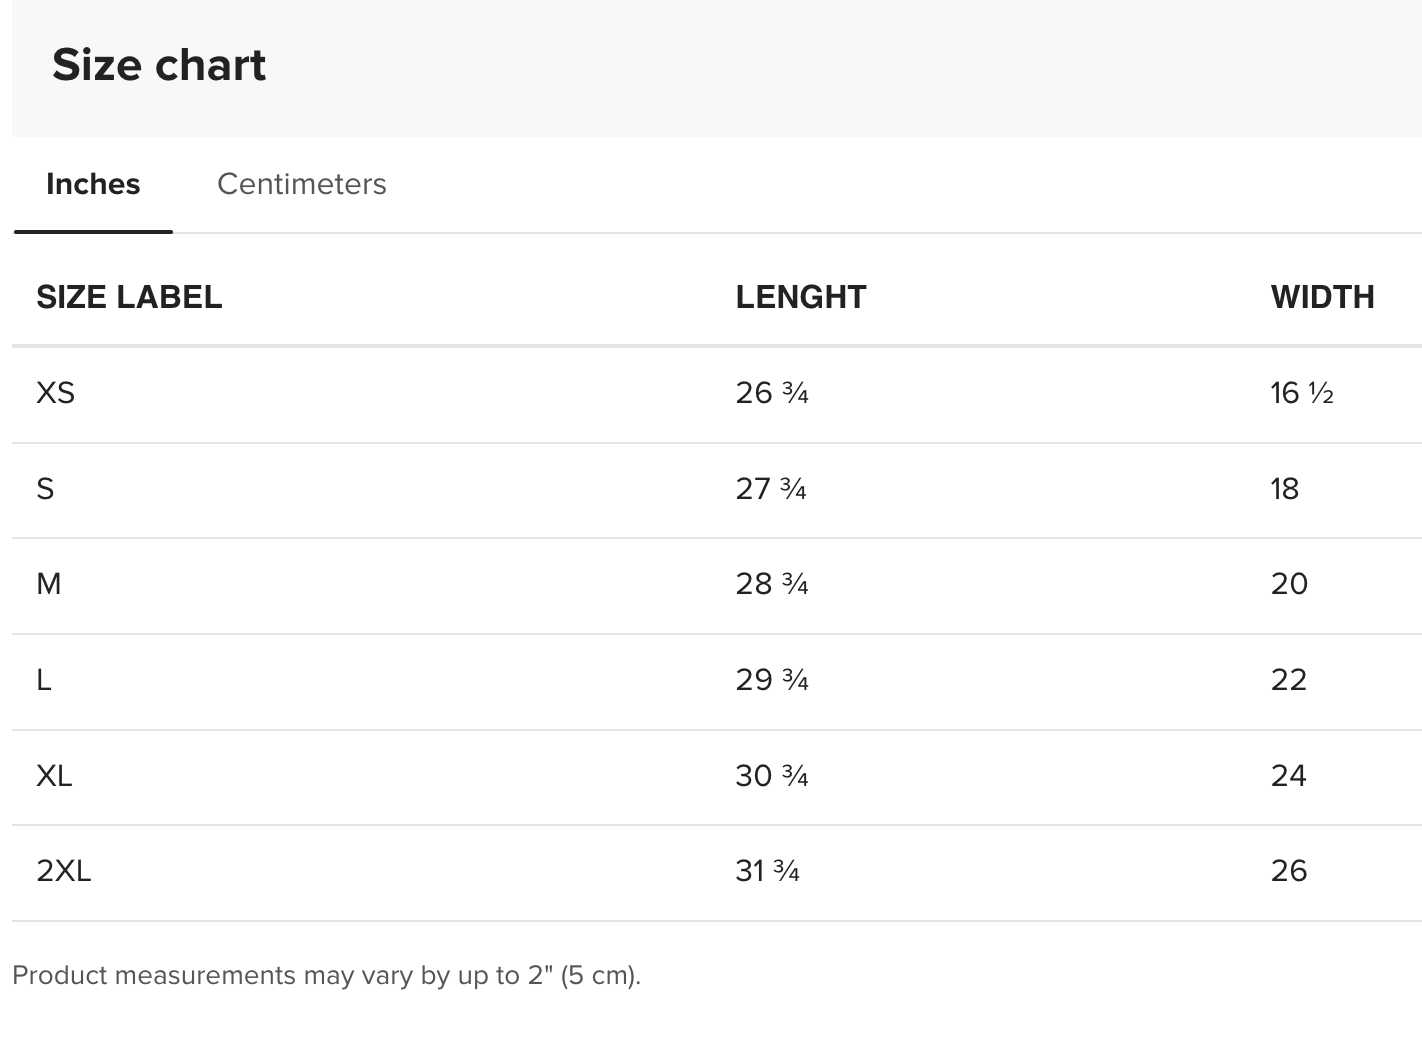This screenshot has height=1044, width=1422.
Task: Click the width value 18
Action: click(x=1284, y=489)
